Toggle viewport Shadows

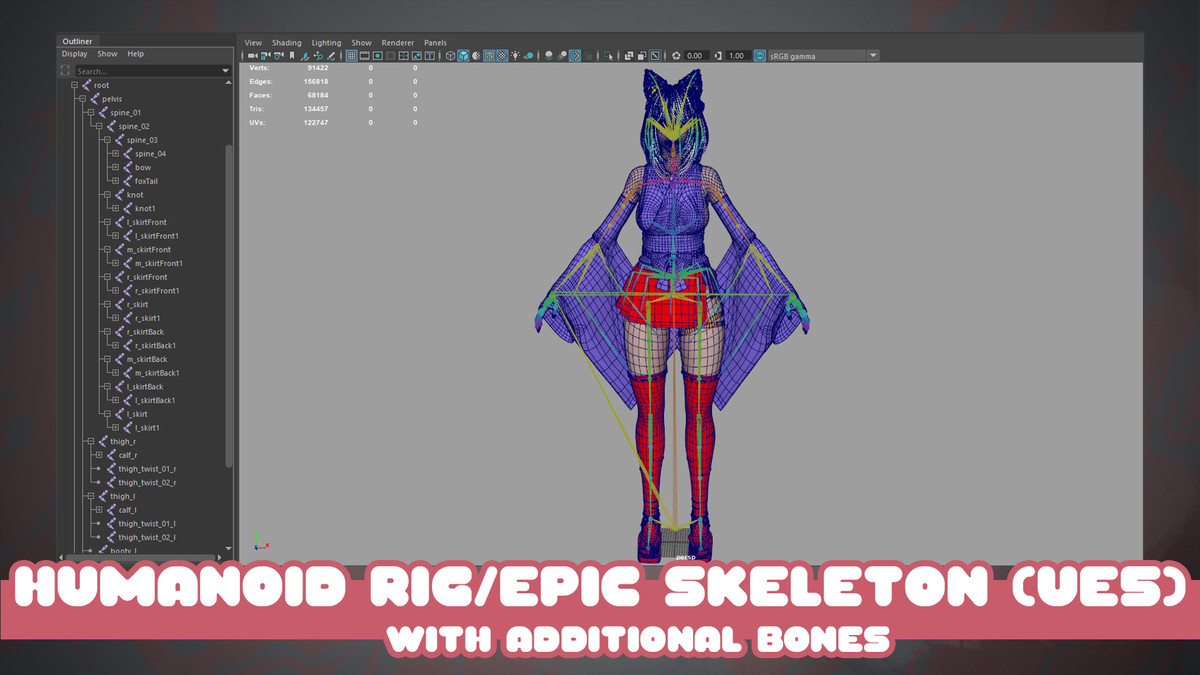click(x=529, y=56)
